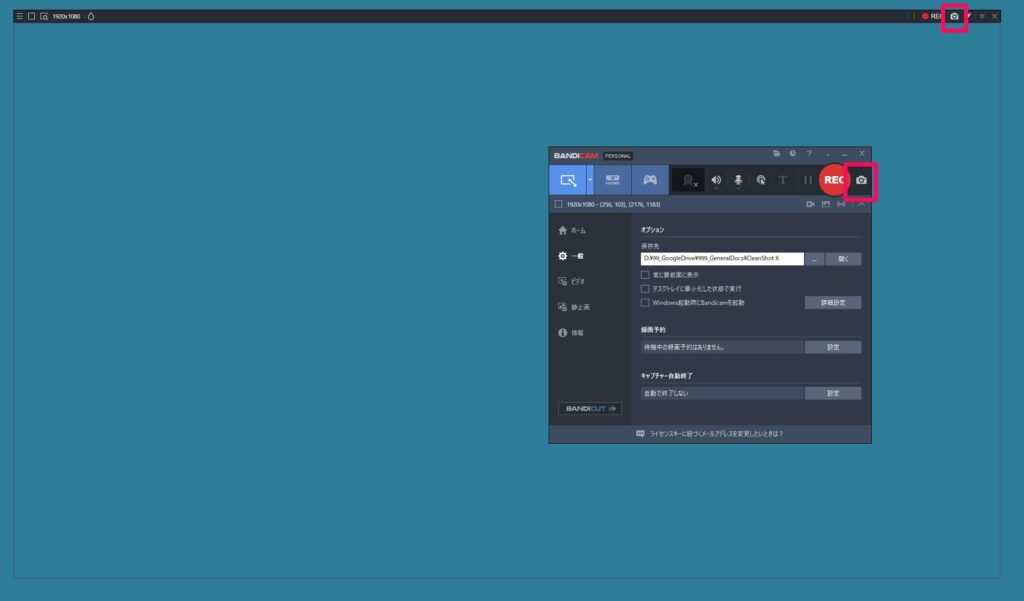Check the run minimized to tray option
This screenshot has height=601, width=1024.
(645, 288)
